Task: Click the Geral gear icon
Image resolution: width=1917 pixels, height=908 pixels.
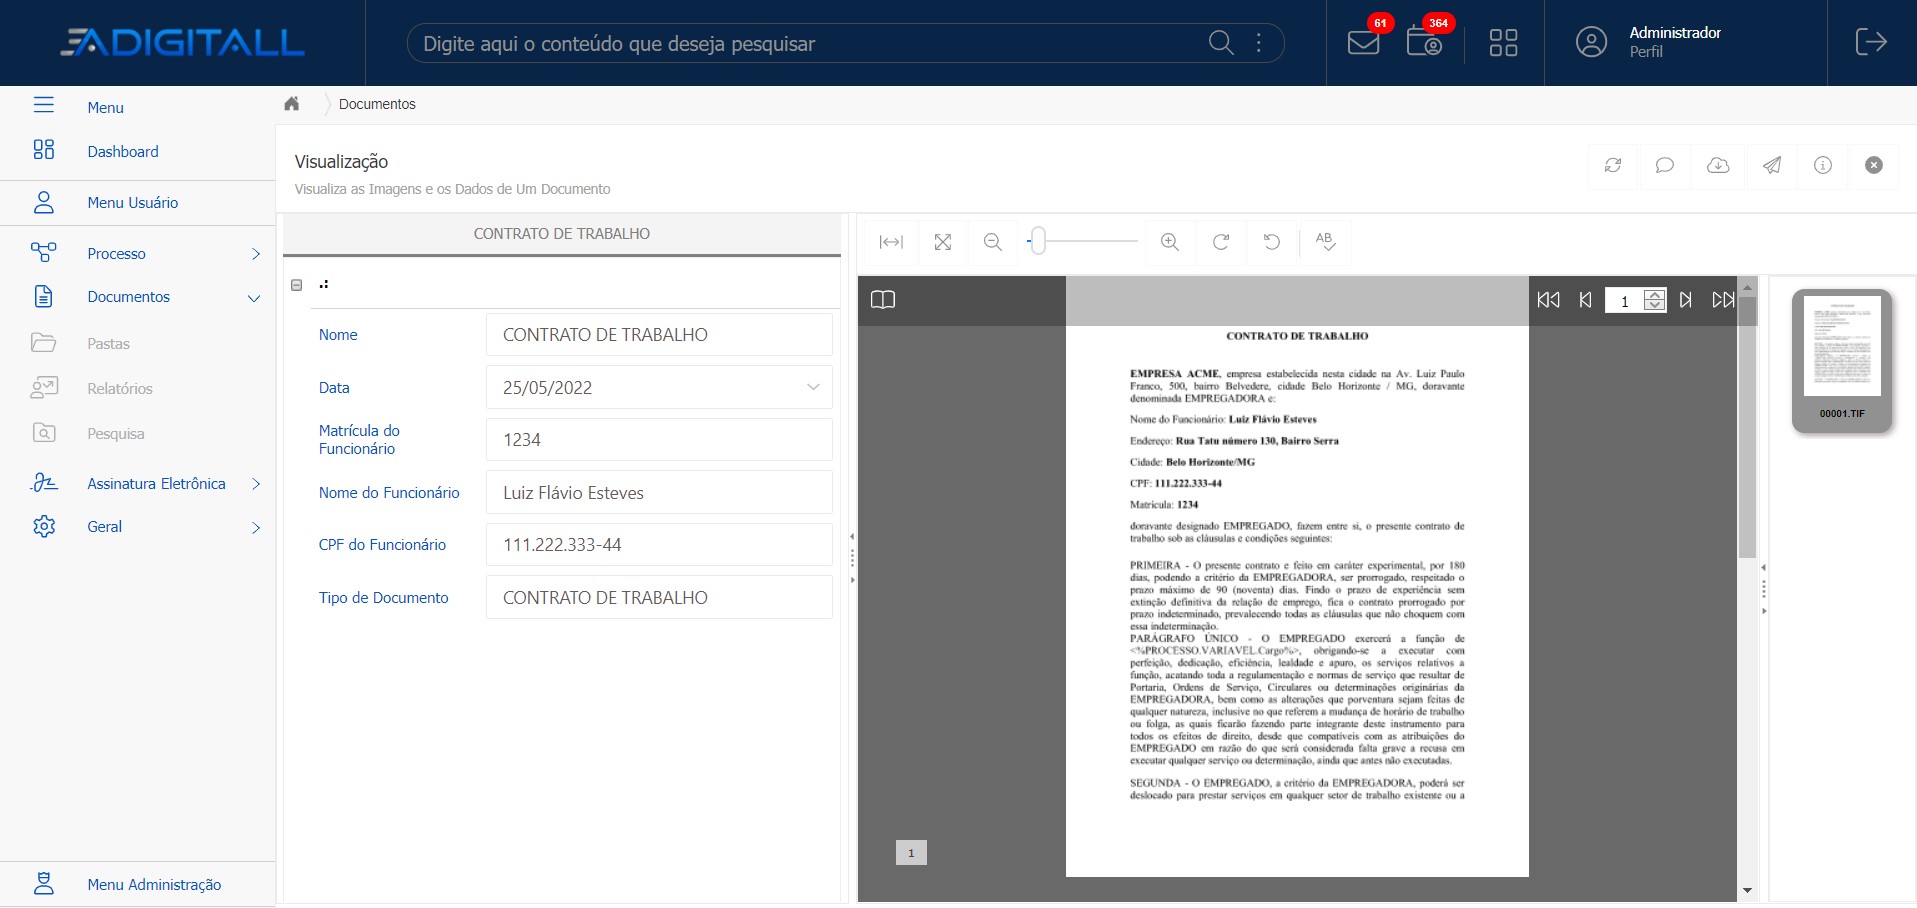Action: [x=44, y=526]
